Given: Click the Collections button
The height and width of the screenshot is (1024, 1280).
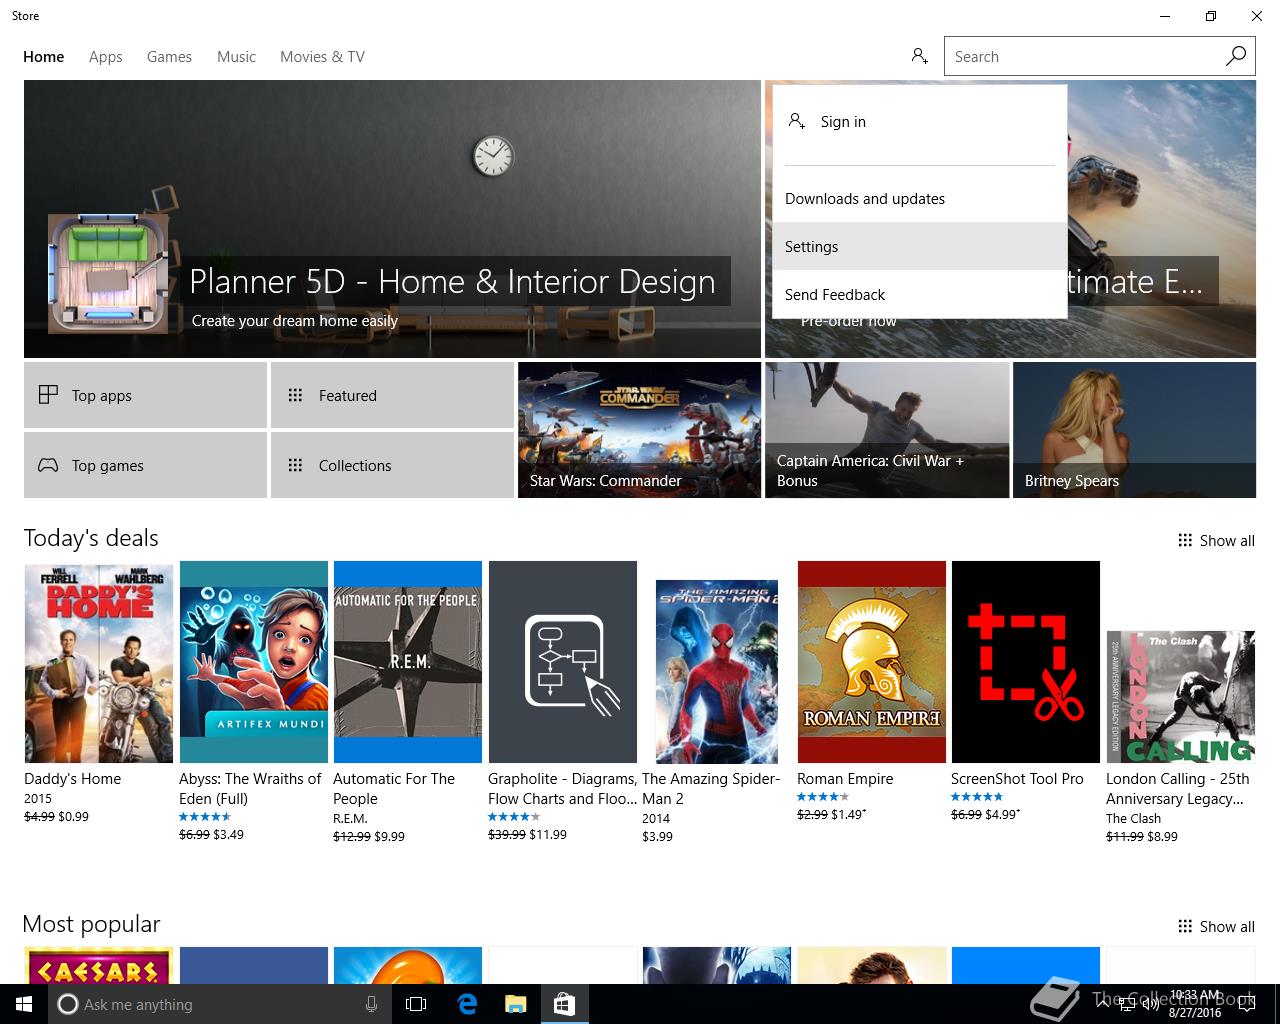Looking at the screenshot, I should [392, 465].
